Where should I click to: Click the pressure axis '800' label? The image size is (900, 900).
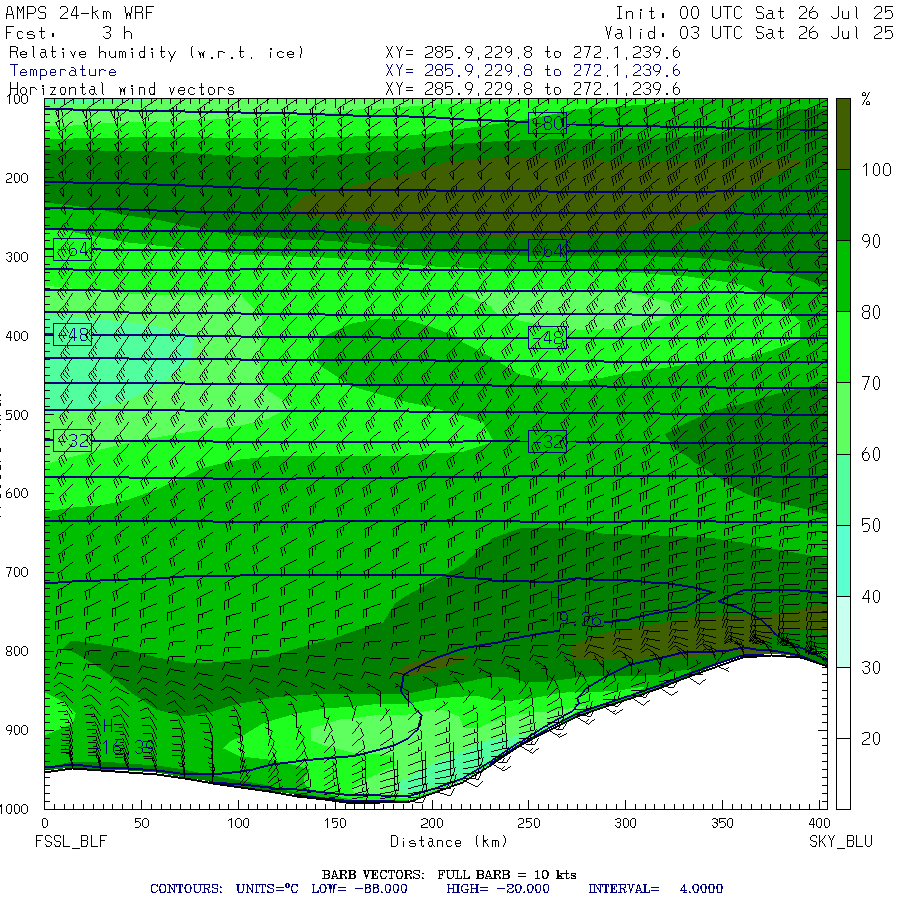[x=17, y=651]
